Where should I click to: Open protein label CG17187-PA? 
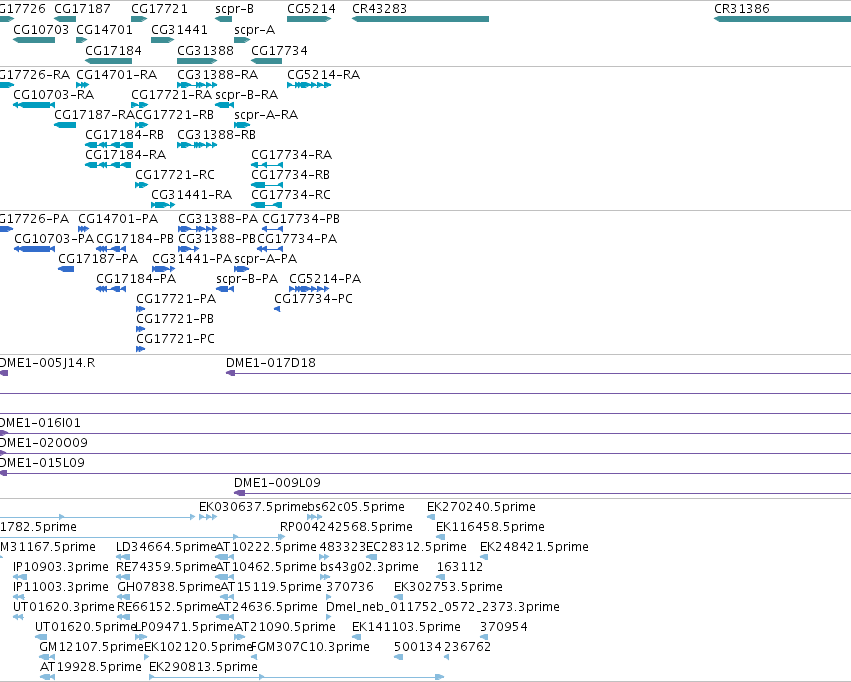[98, 259]
